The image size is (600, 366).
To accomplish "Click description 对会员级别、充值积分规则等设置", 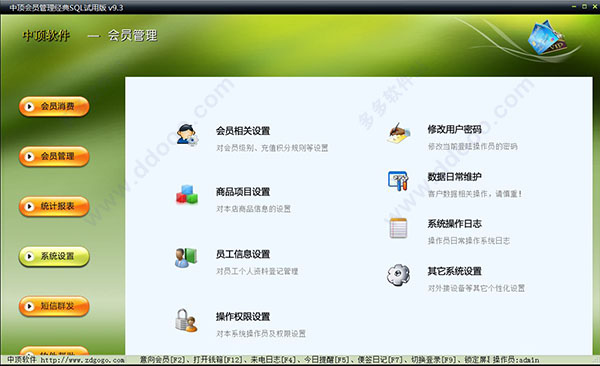I will (x=272, y=148).
